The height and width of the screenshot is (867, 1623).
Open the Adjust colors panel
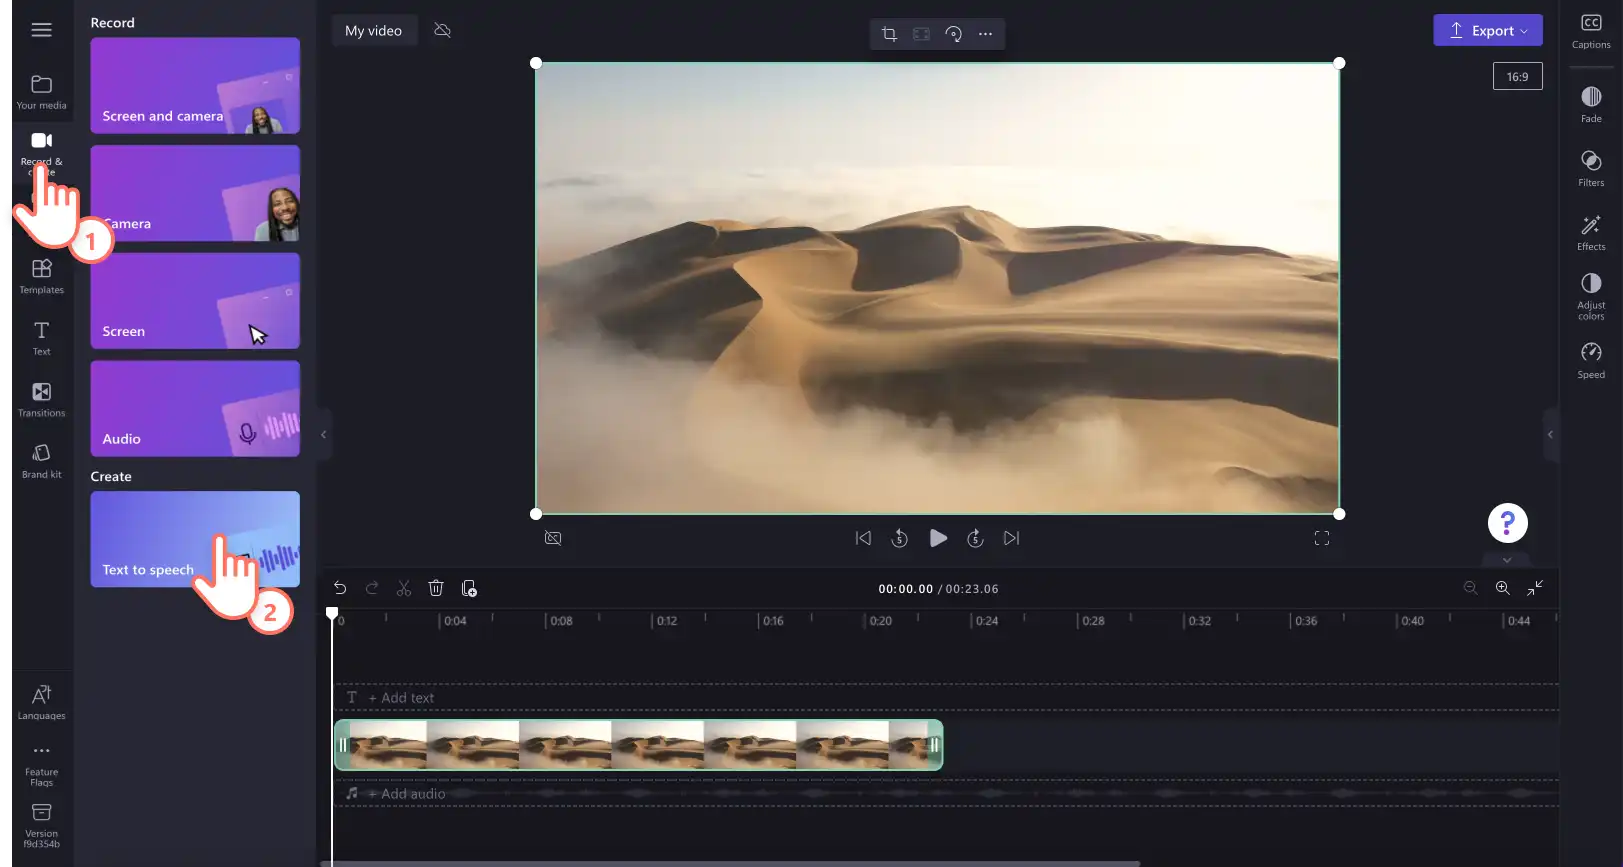coord(1591,296)
